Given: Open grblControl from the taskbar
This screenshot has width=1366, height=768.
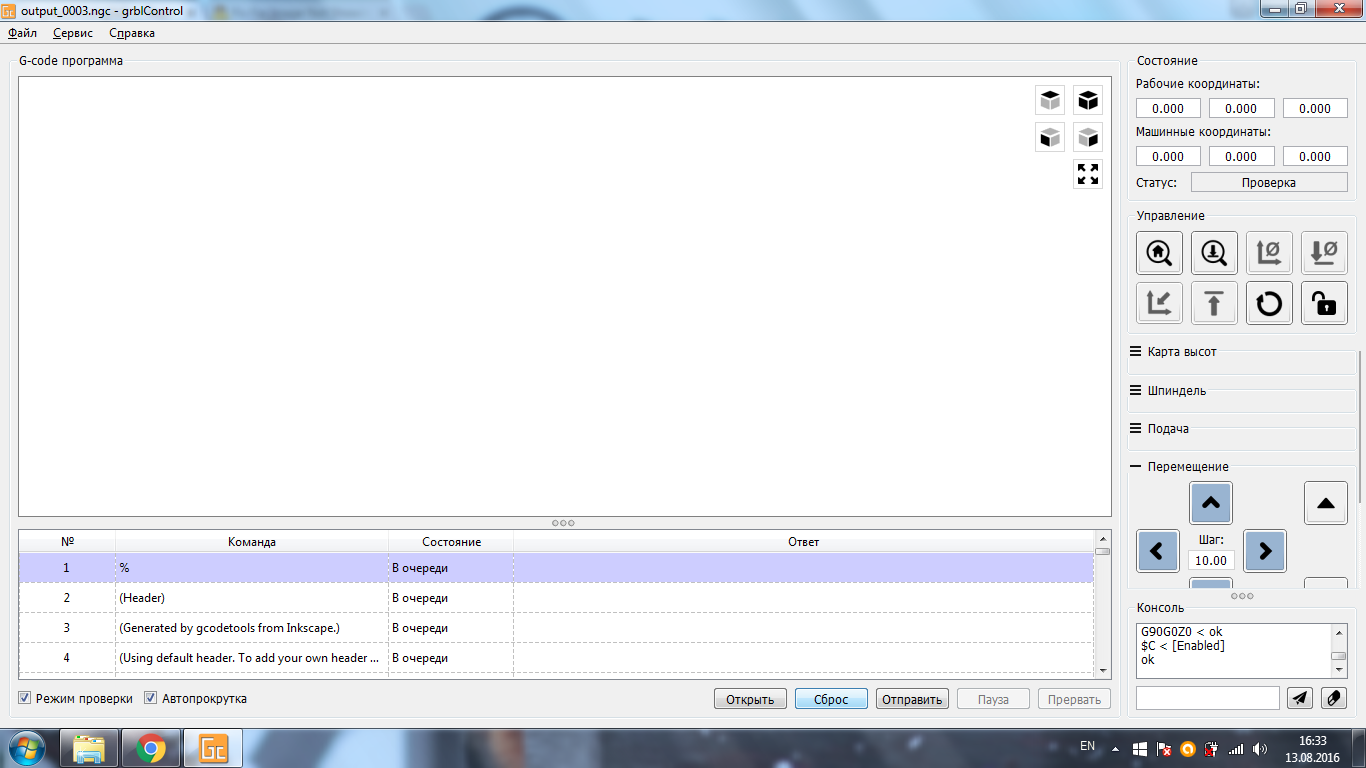Looking at the screenshot, I should point(213,748).
